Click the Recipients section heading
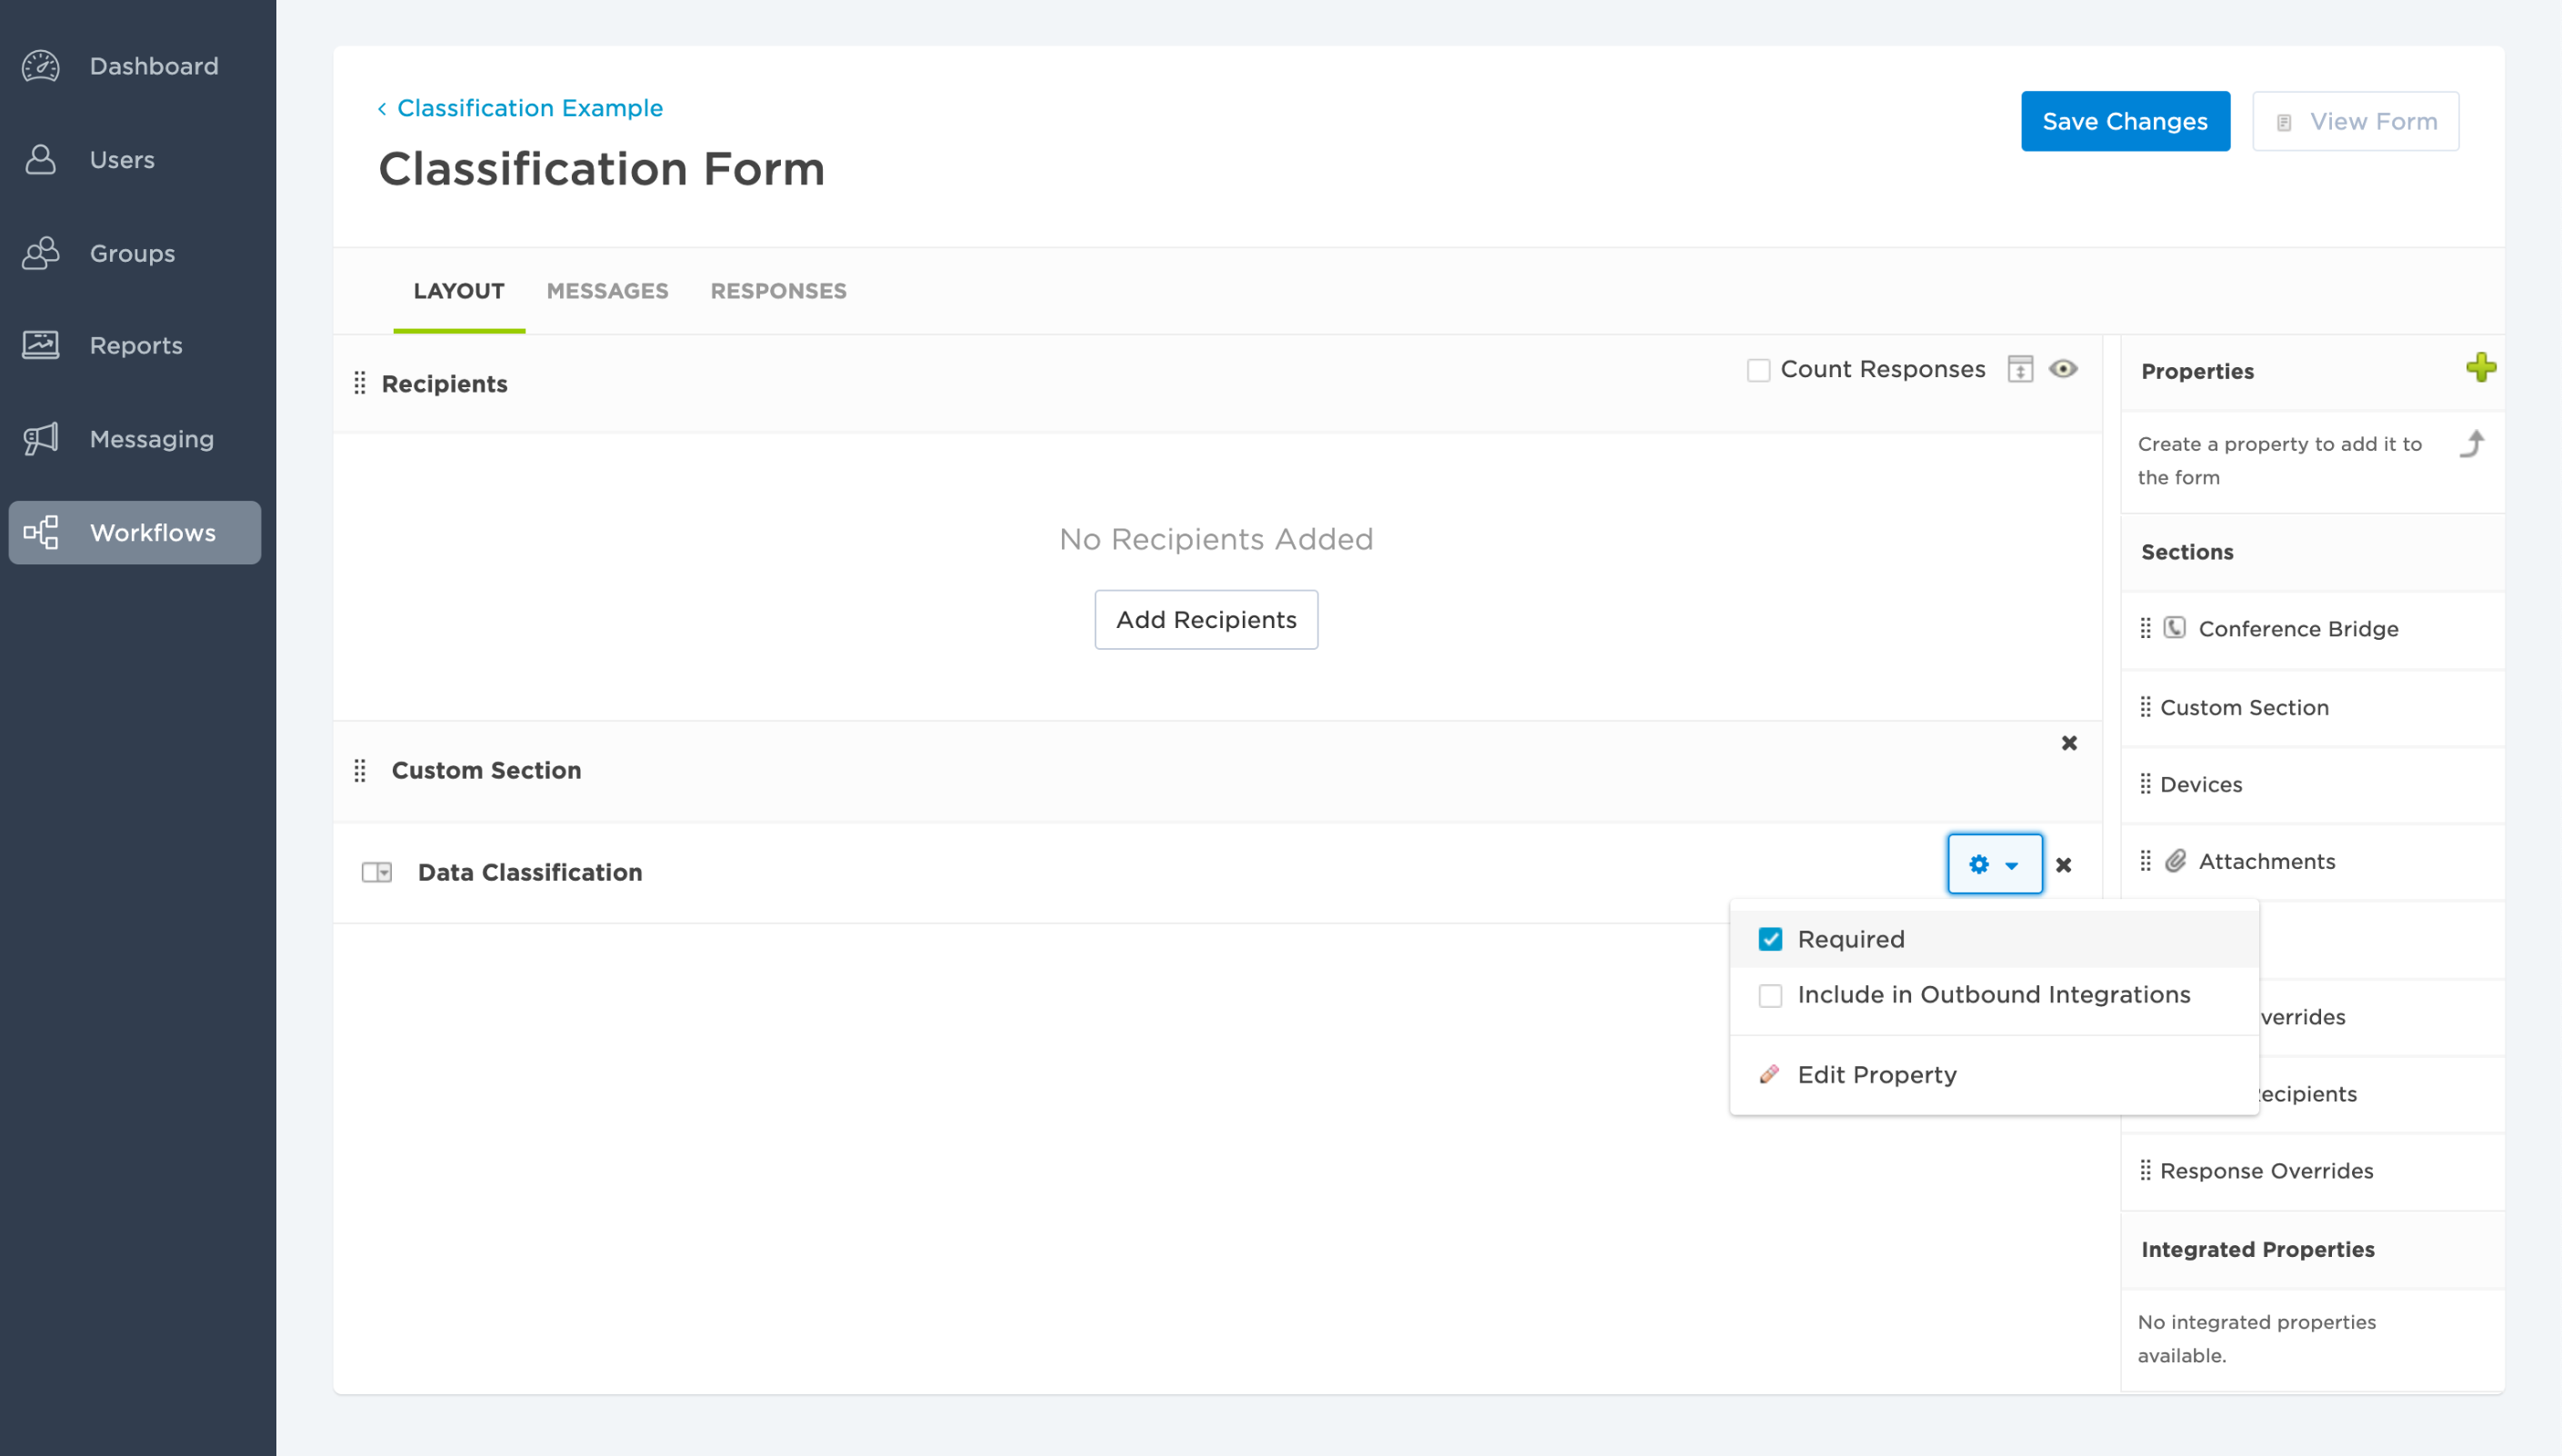The height and width of the screenshot is (1456, 2562). 444,384
